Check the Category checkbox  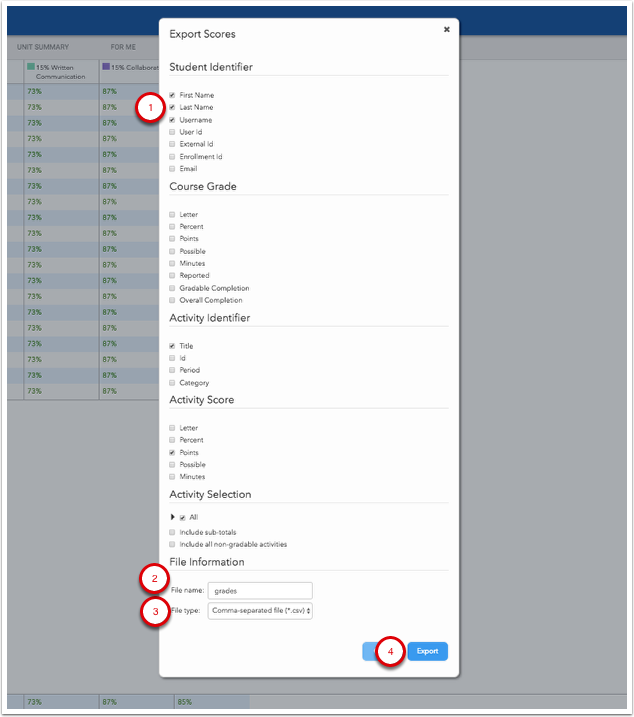pyautogui.click(x=172, y=383)
